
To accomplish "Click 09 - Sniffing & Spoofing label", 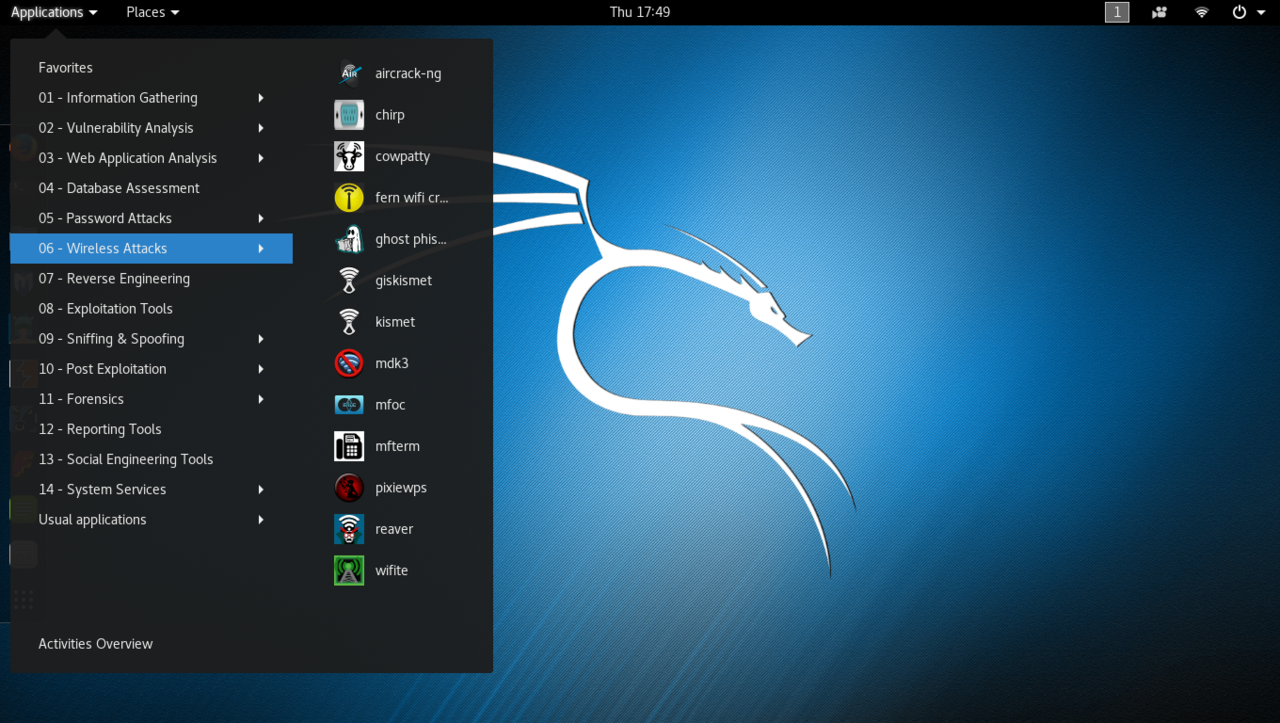I will click(x=111, y=339).
